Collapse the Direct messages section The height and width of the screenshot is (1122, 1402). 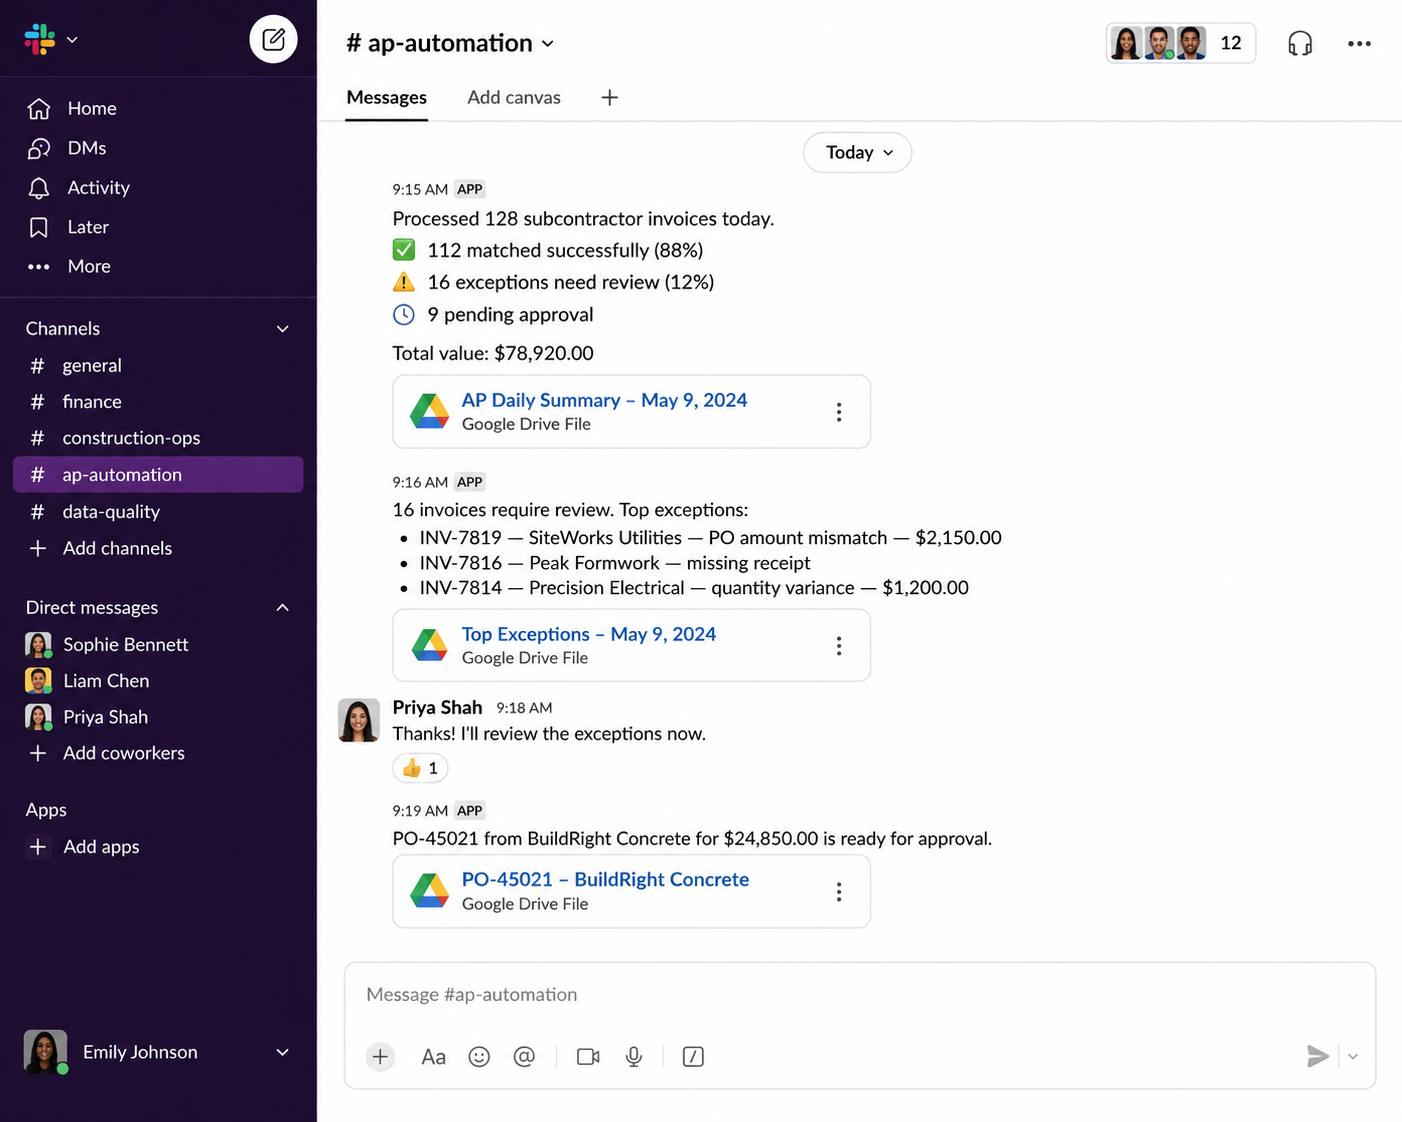pyautogui.click(x=283, y=608)
